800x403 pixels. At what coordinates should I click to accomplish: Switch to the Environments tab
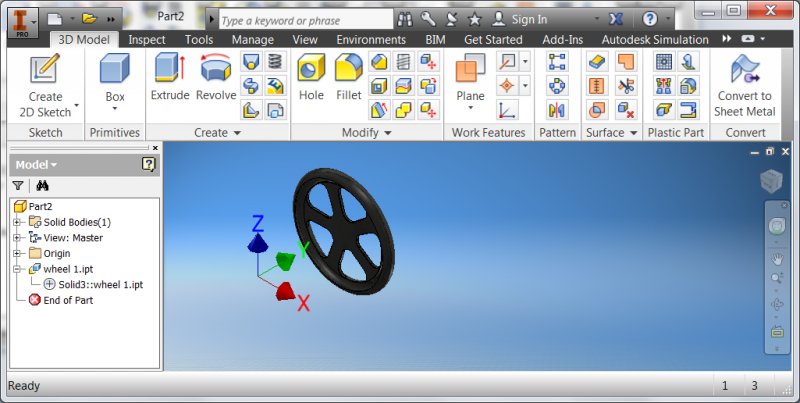[371, 40]
